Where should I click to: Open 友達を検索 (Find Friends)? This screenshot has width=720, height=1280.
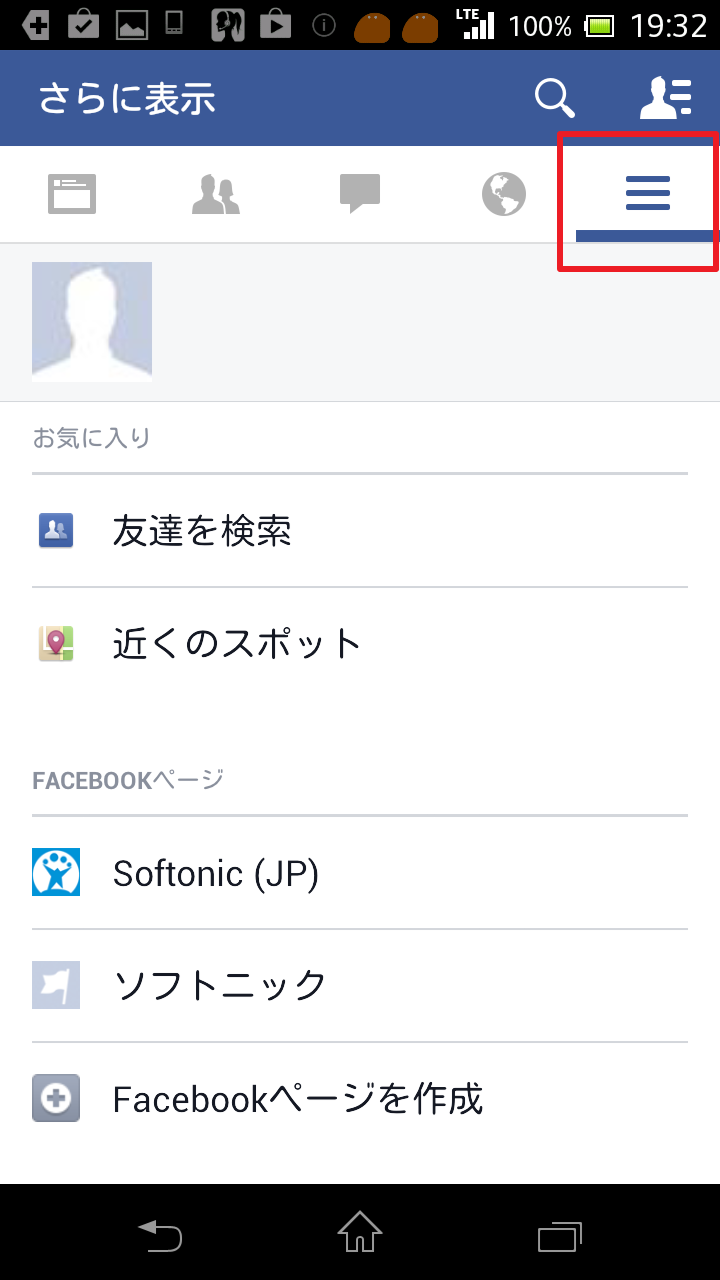[202, 530]
